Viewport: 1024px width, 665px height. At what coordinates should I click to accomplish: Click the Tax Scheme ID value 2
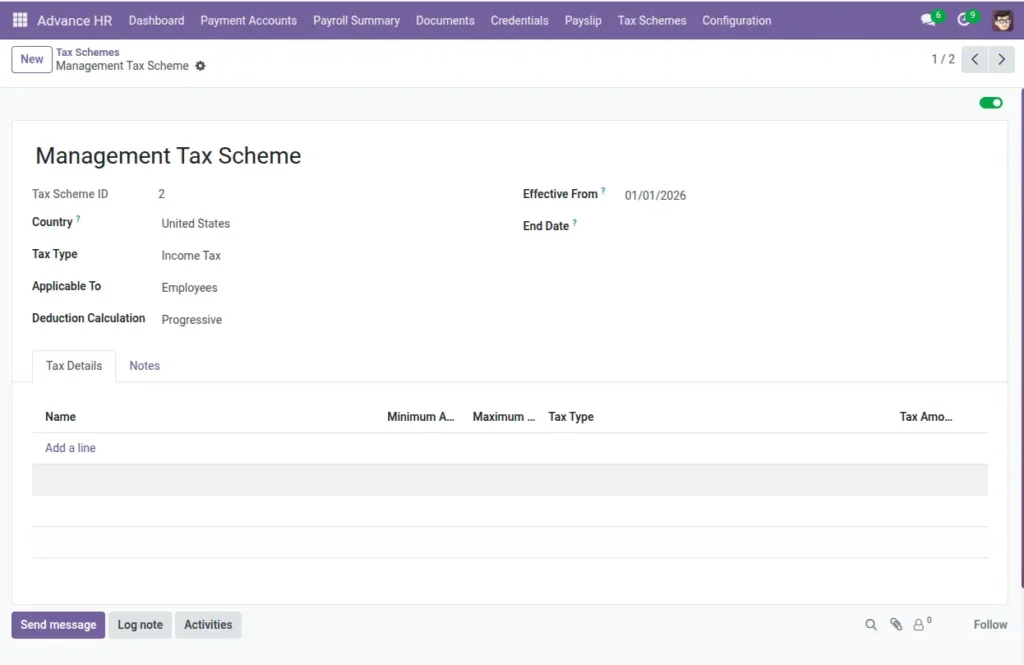point(161,194)
